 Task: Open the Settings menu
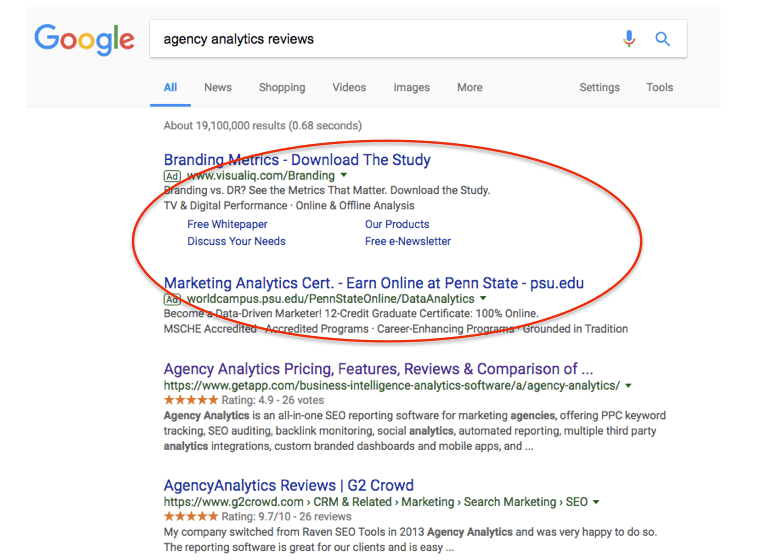(600, 88)
